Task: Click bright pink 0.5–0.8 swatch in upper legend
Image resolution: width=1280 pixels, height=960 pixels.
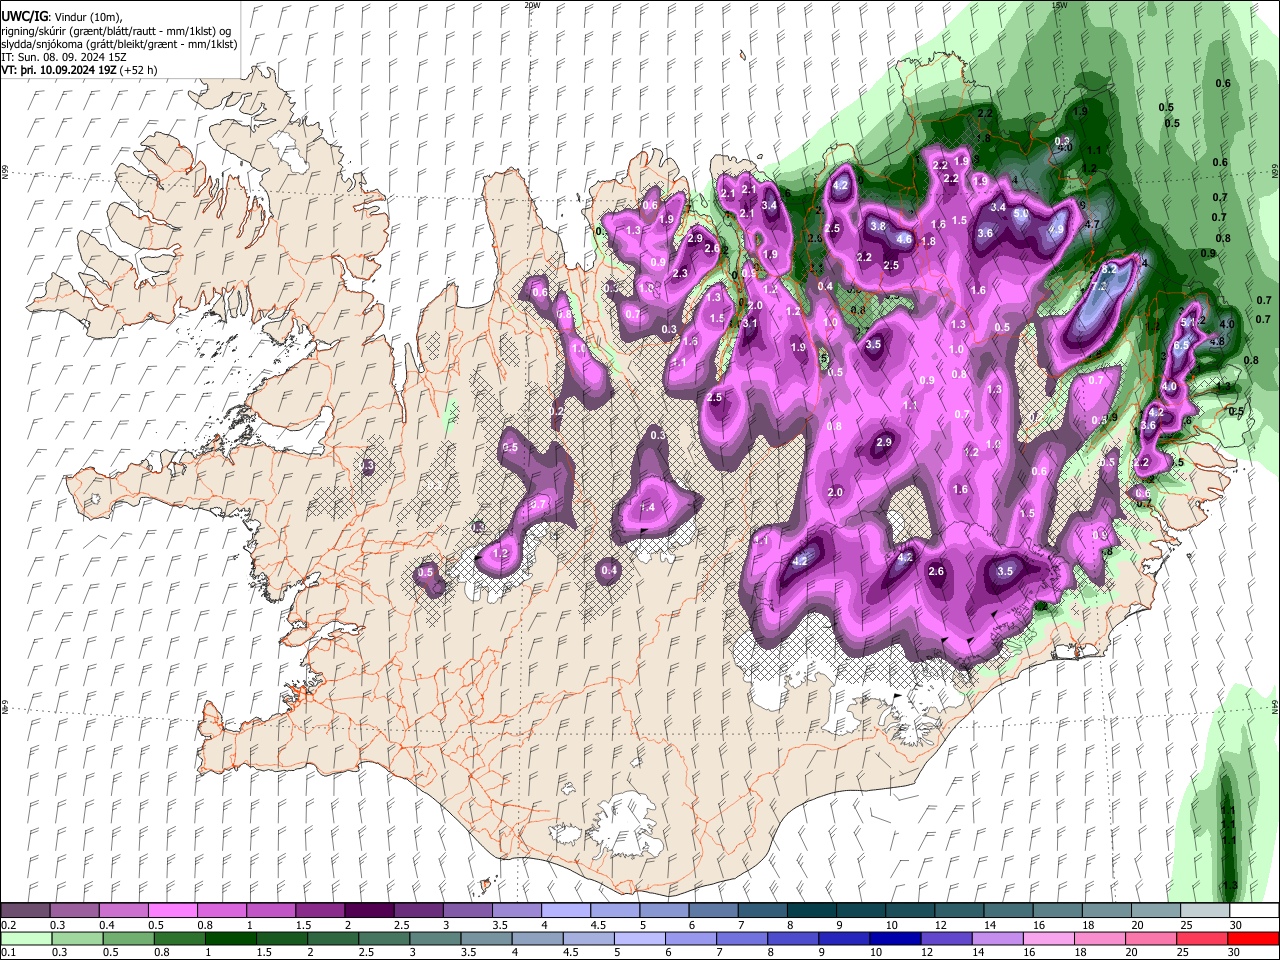Action: pos(172,910)
